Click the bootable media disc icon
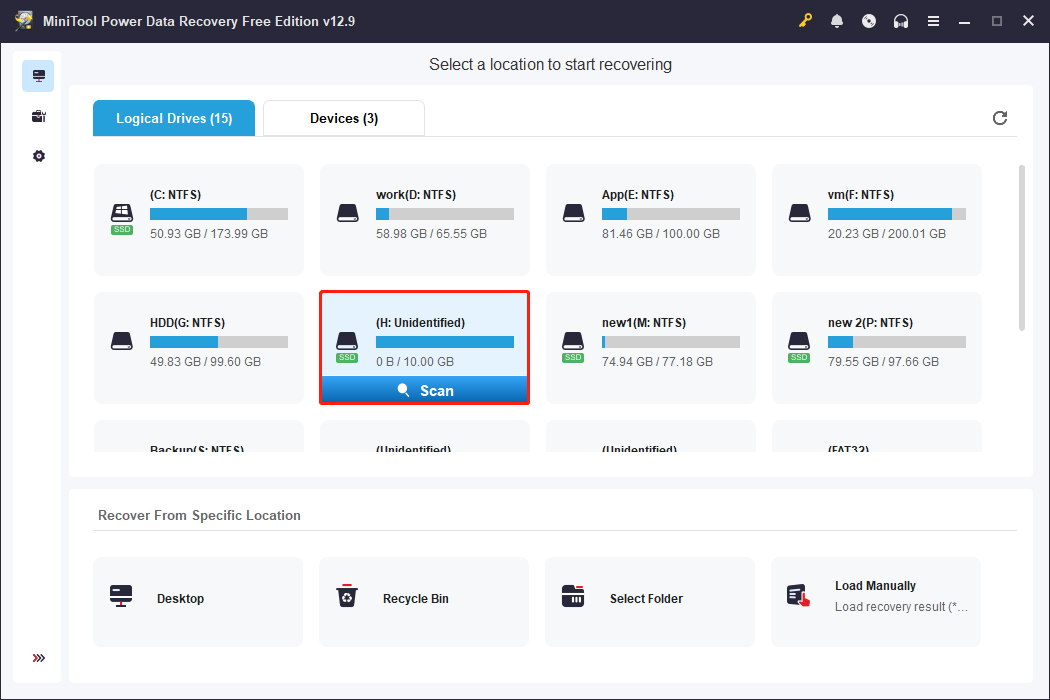 869,21
